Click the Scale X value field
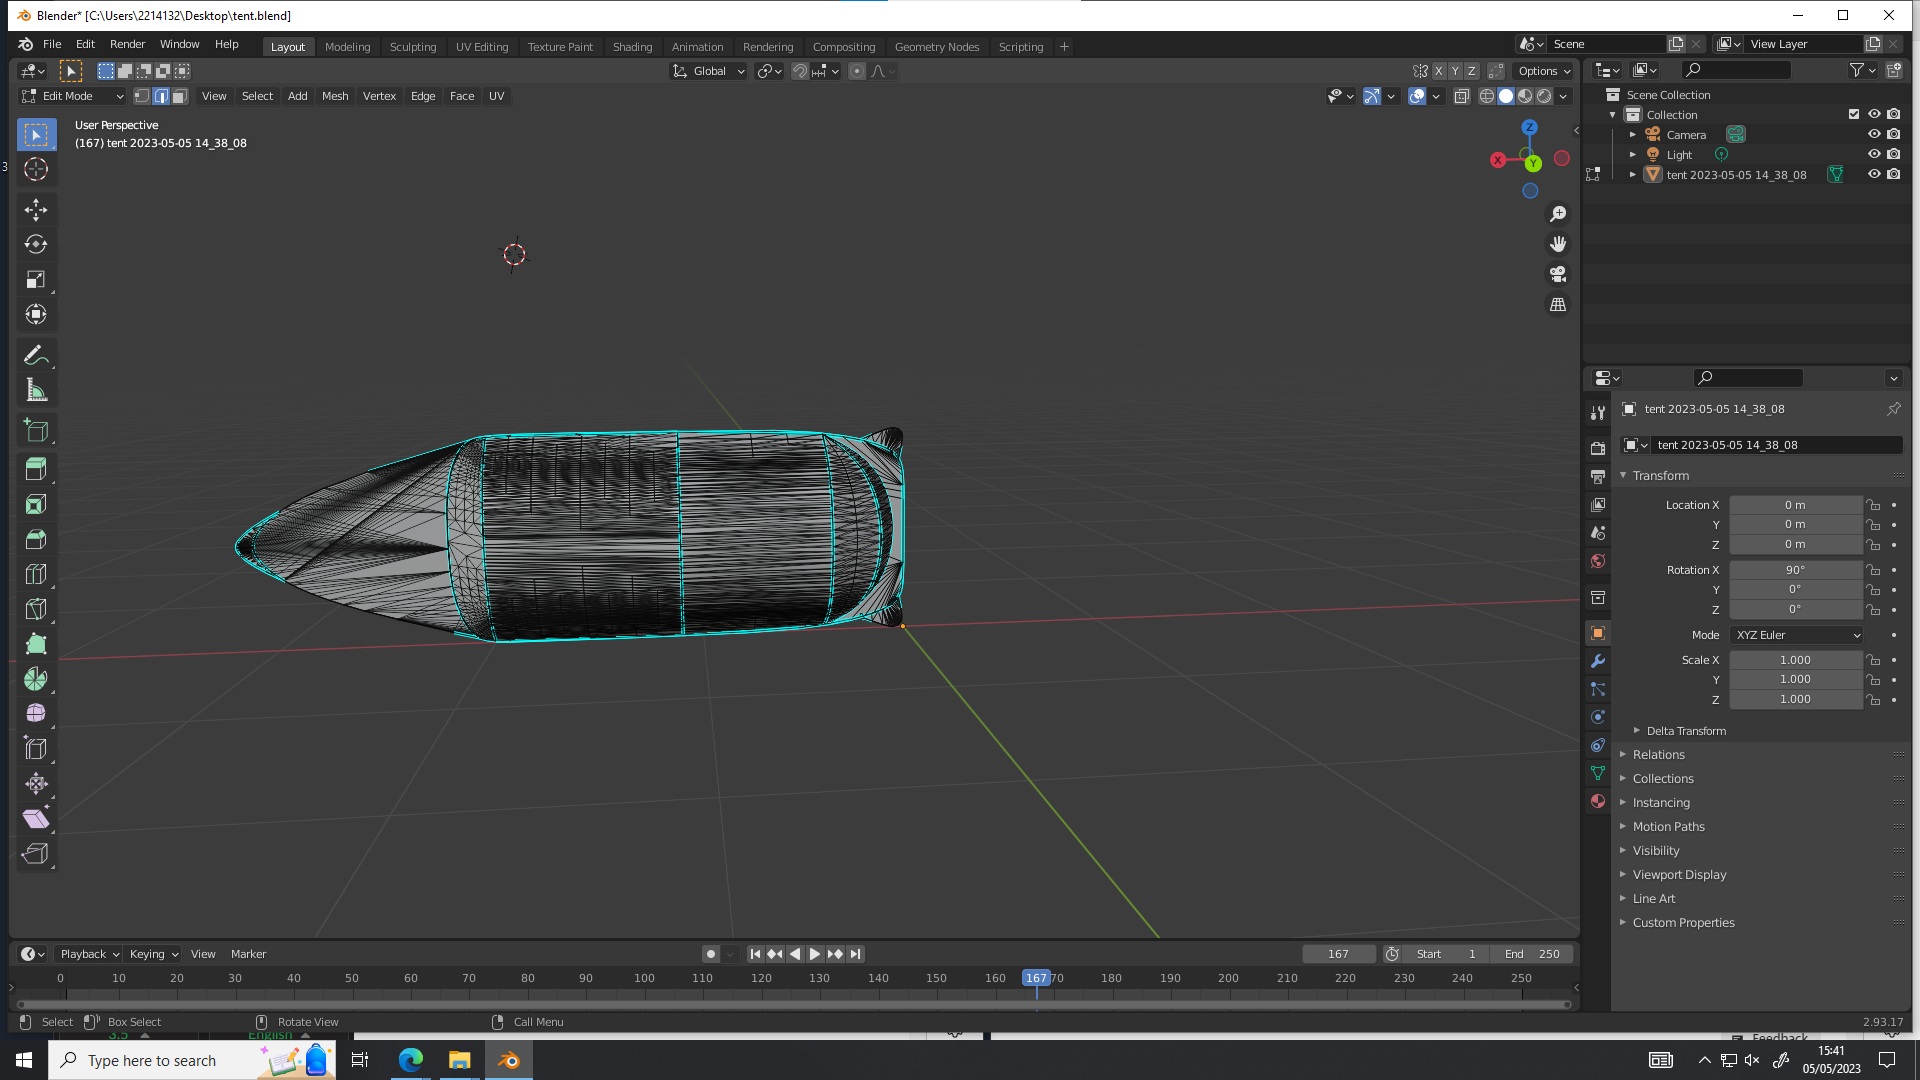1920x1080 pixels. [1796, 660]
